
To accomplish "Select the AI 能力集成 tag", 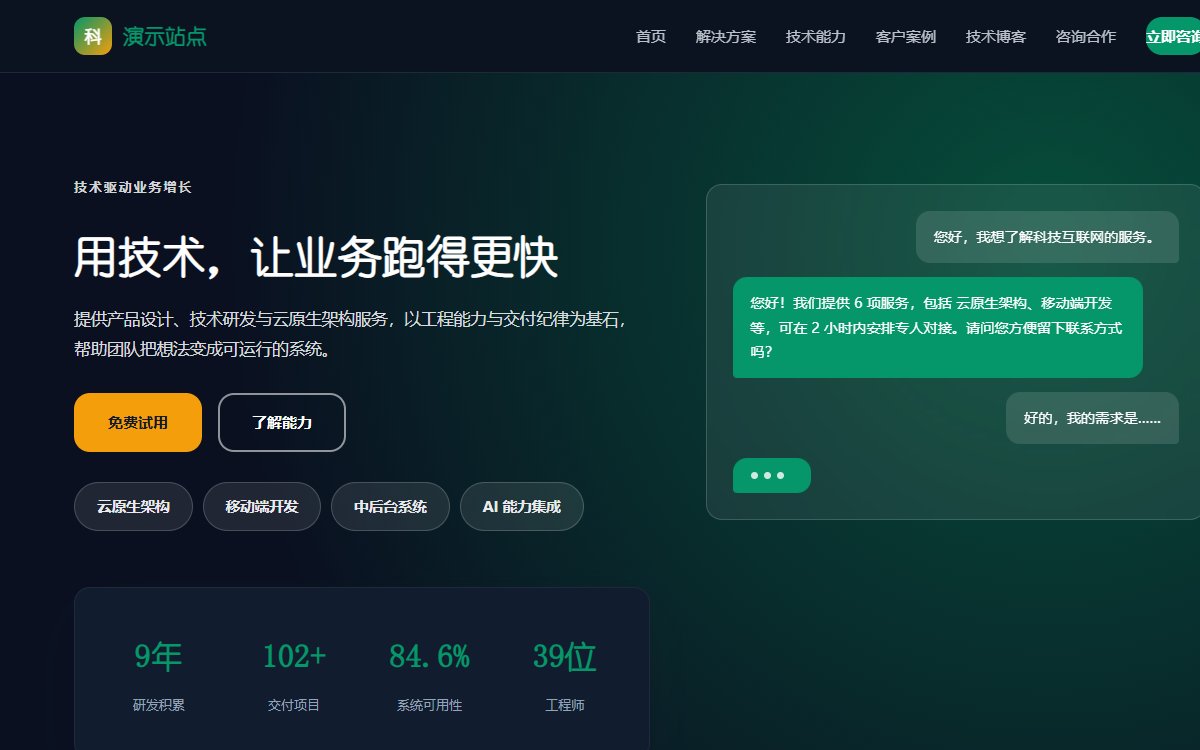I will coord(522,507).
